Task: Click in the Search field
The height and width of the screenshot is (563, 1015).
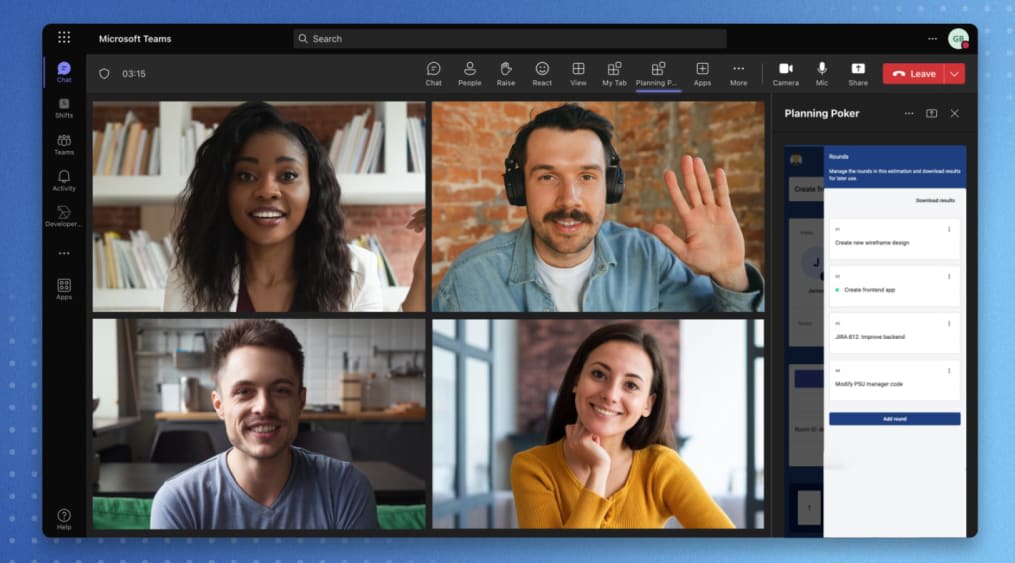Action: click(x=509, y=39)
